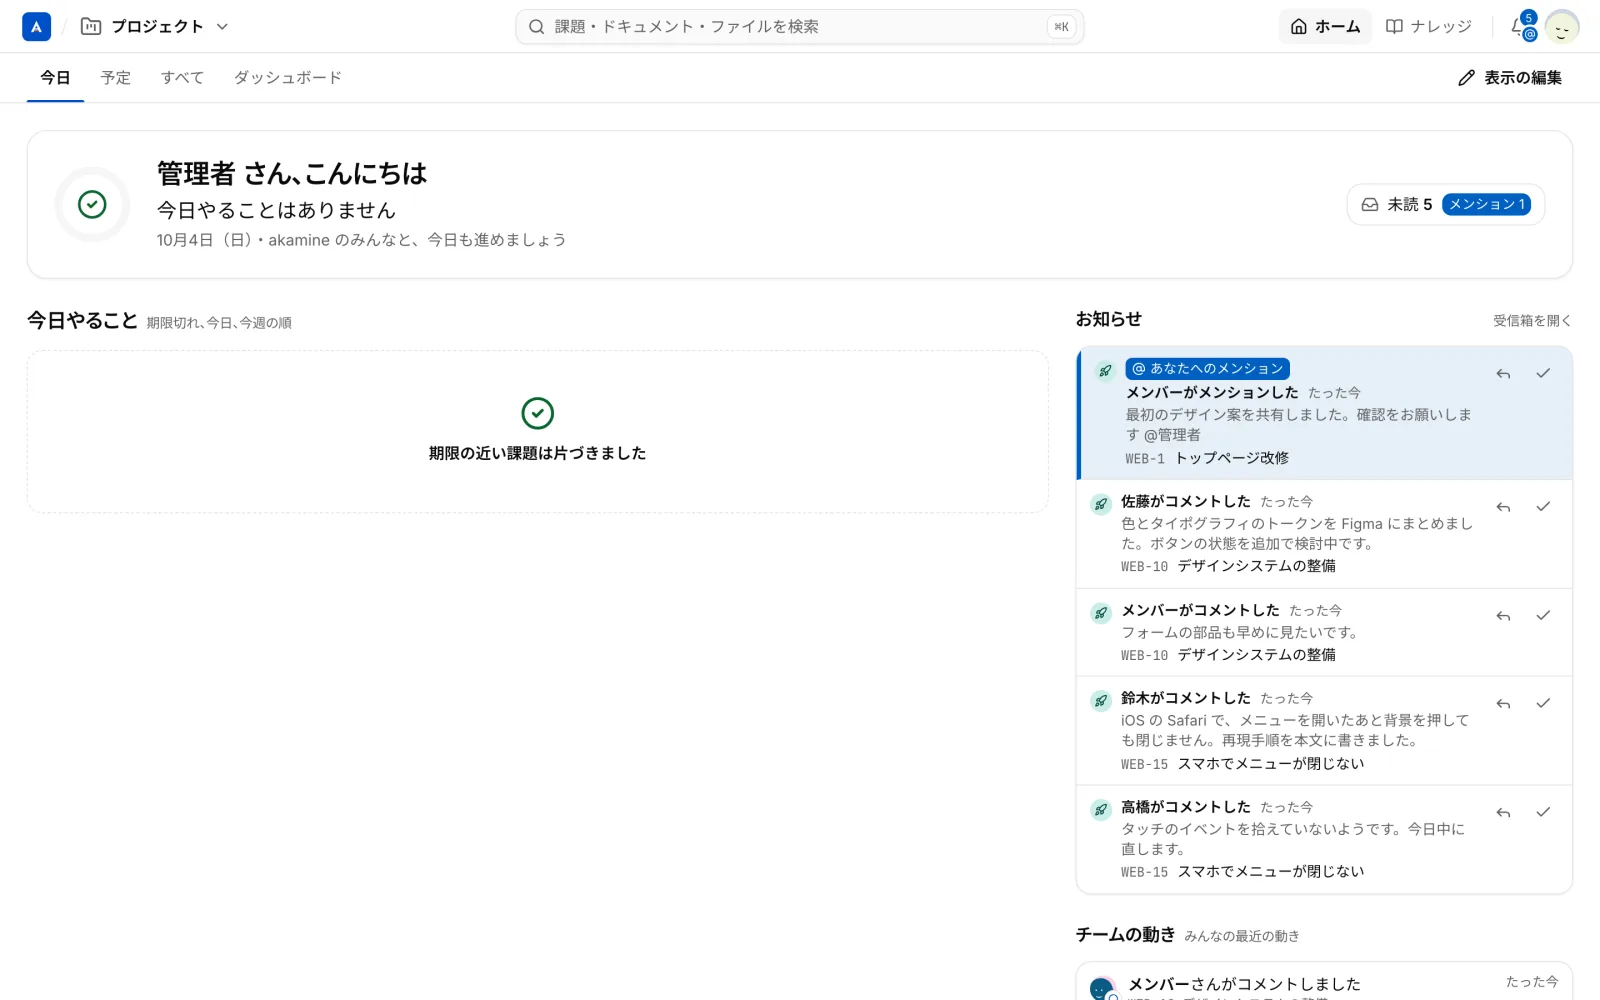The width and height of the screenshot is (1600, 1000).
Task: Reply to 鈴木がコメントした notification
Action: point(1503,704)
